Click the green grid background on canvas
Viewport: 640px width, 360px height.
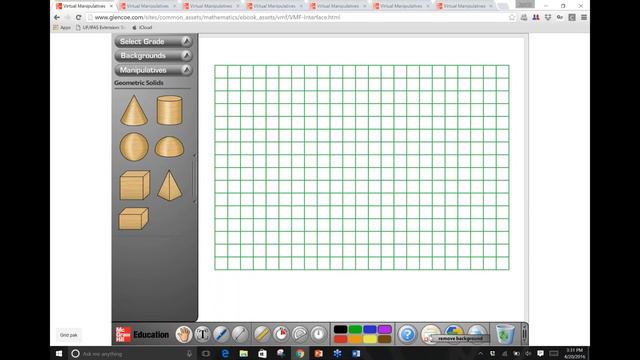coord(362,167)
